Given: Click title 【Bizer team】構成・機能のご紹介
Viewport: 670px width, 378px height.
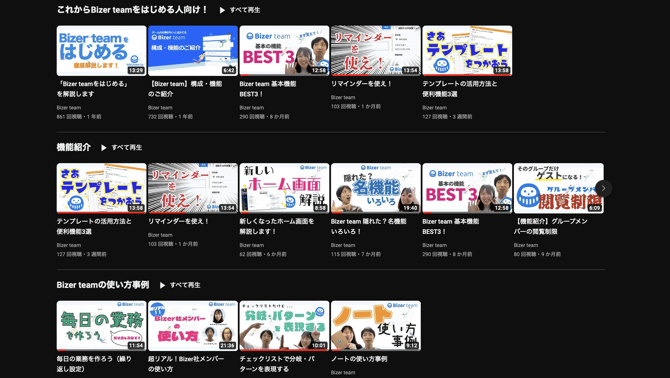Looking at the screenshot, I should (185, 89).
